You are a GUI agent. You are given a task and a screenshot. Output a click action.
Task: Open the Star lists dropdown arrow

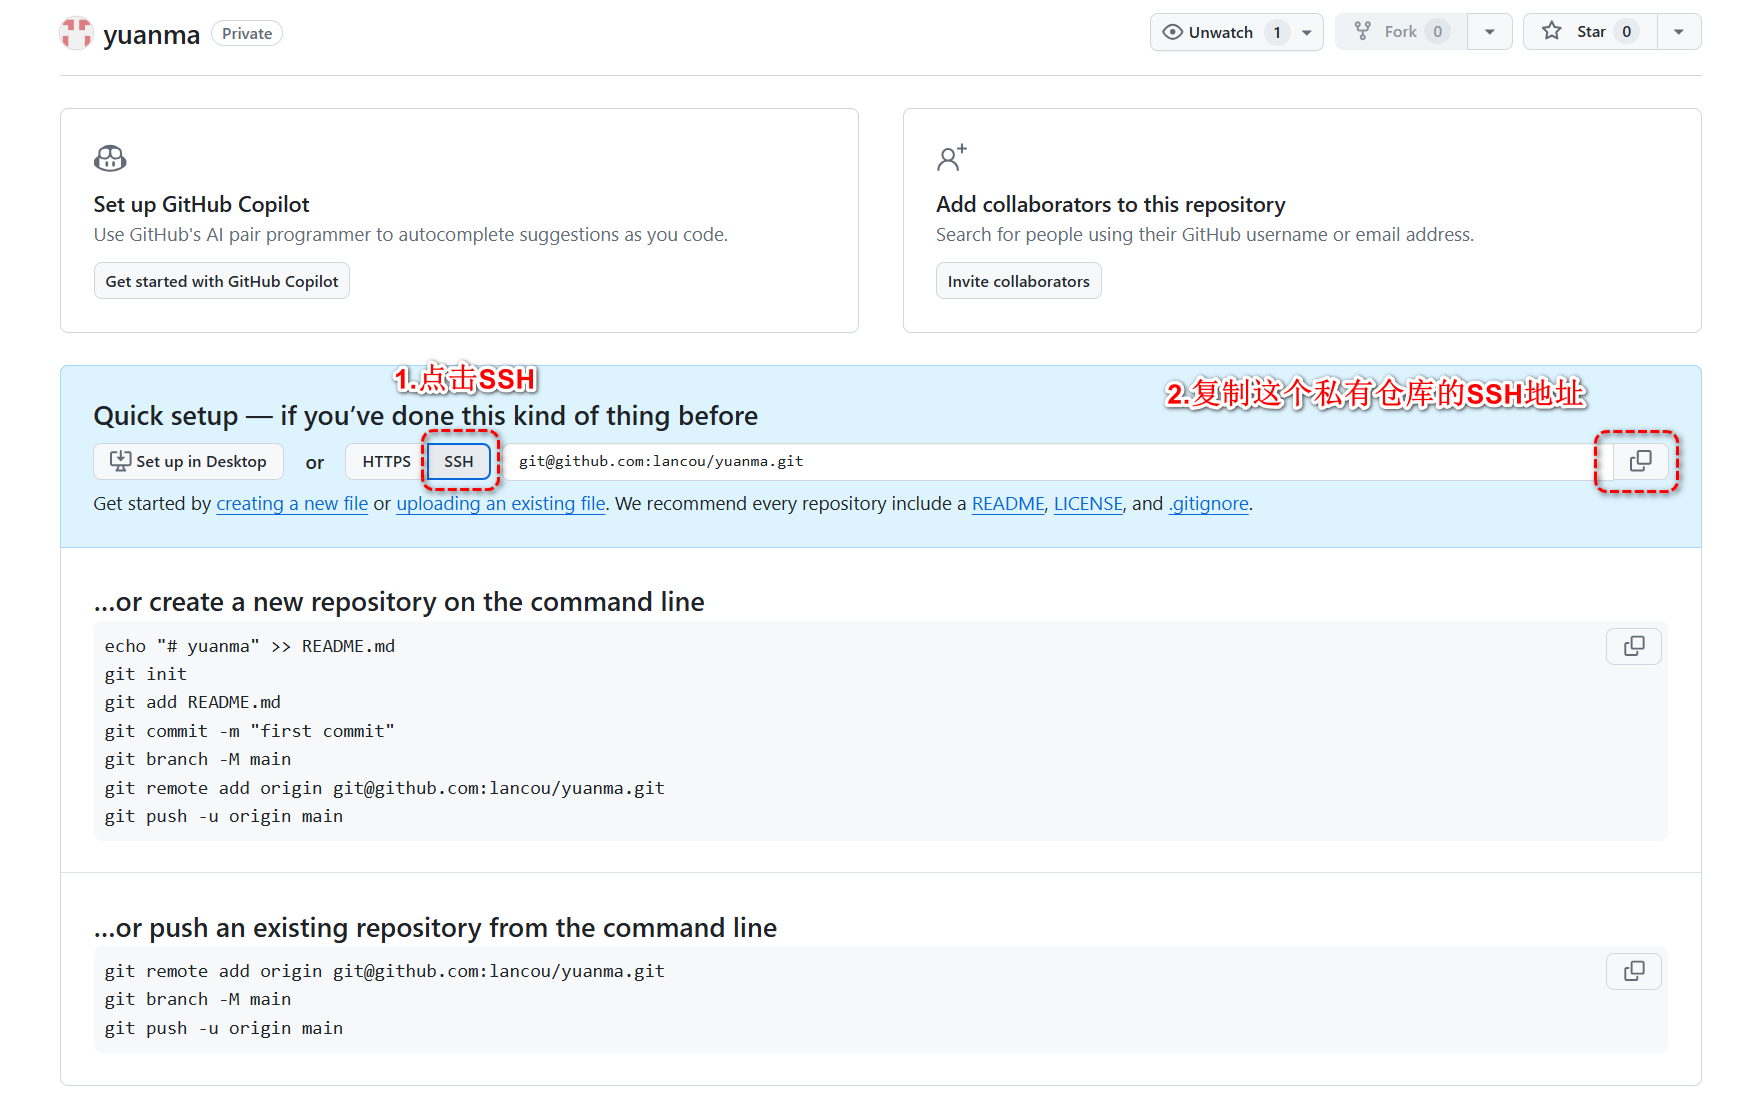point(1679,32)
